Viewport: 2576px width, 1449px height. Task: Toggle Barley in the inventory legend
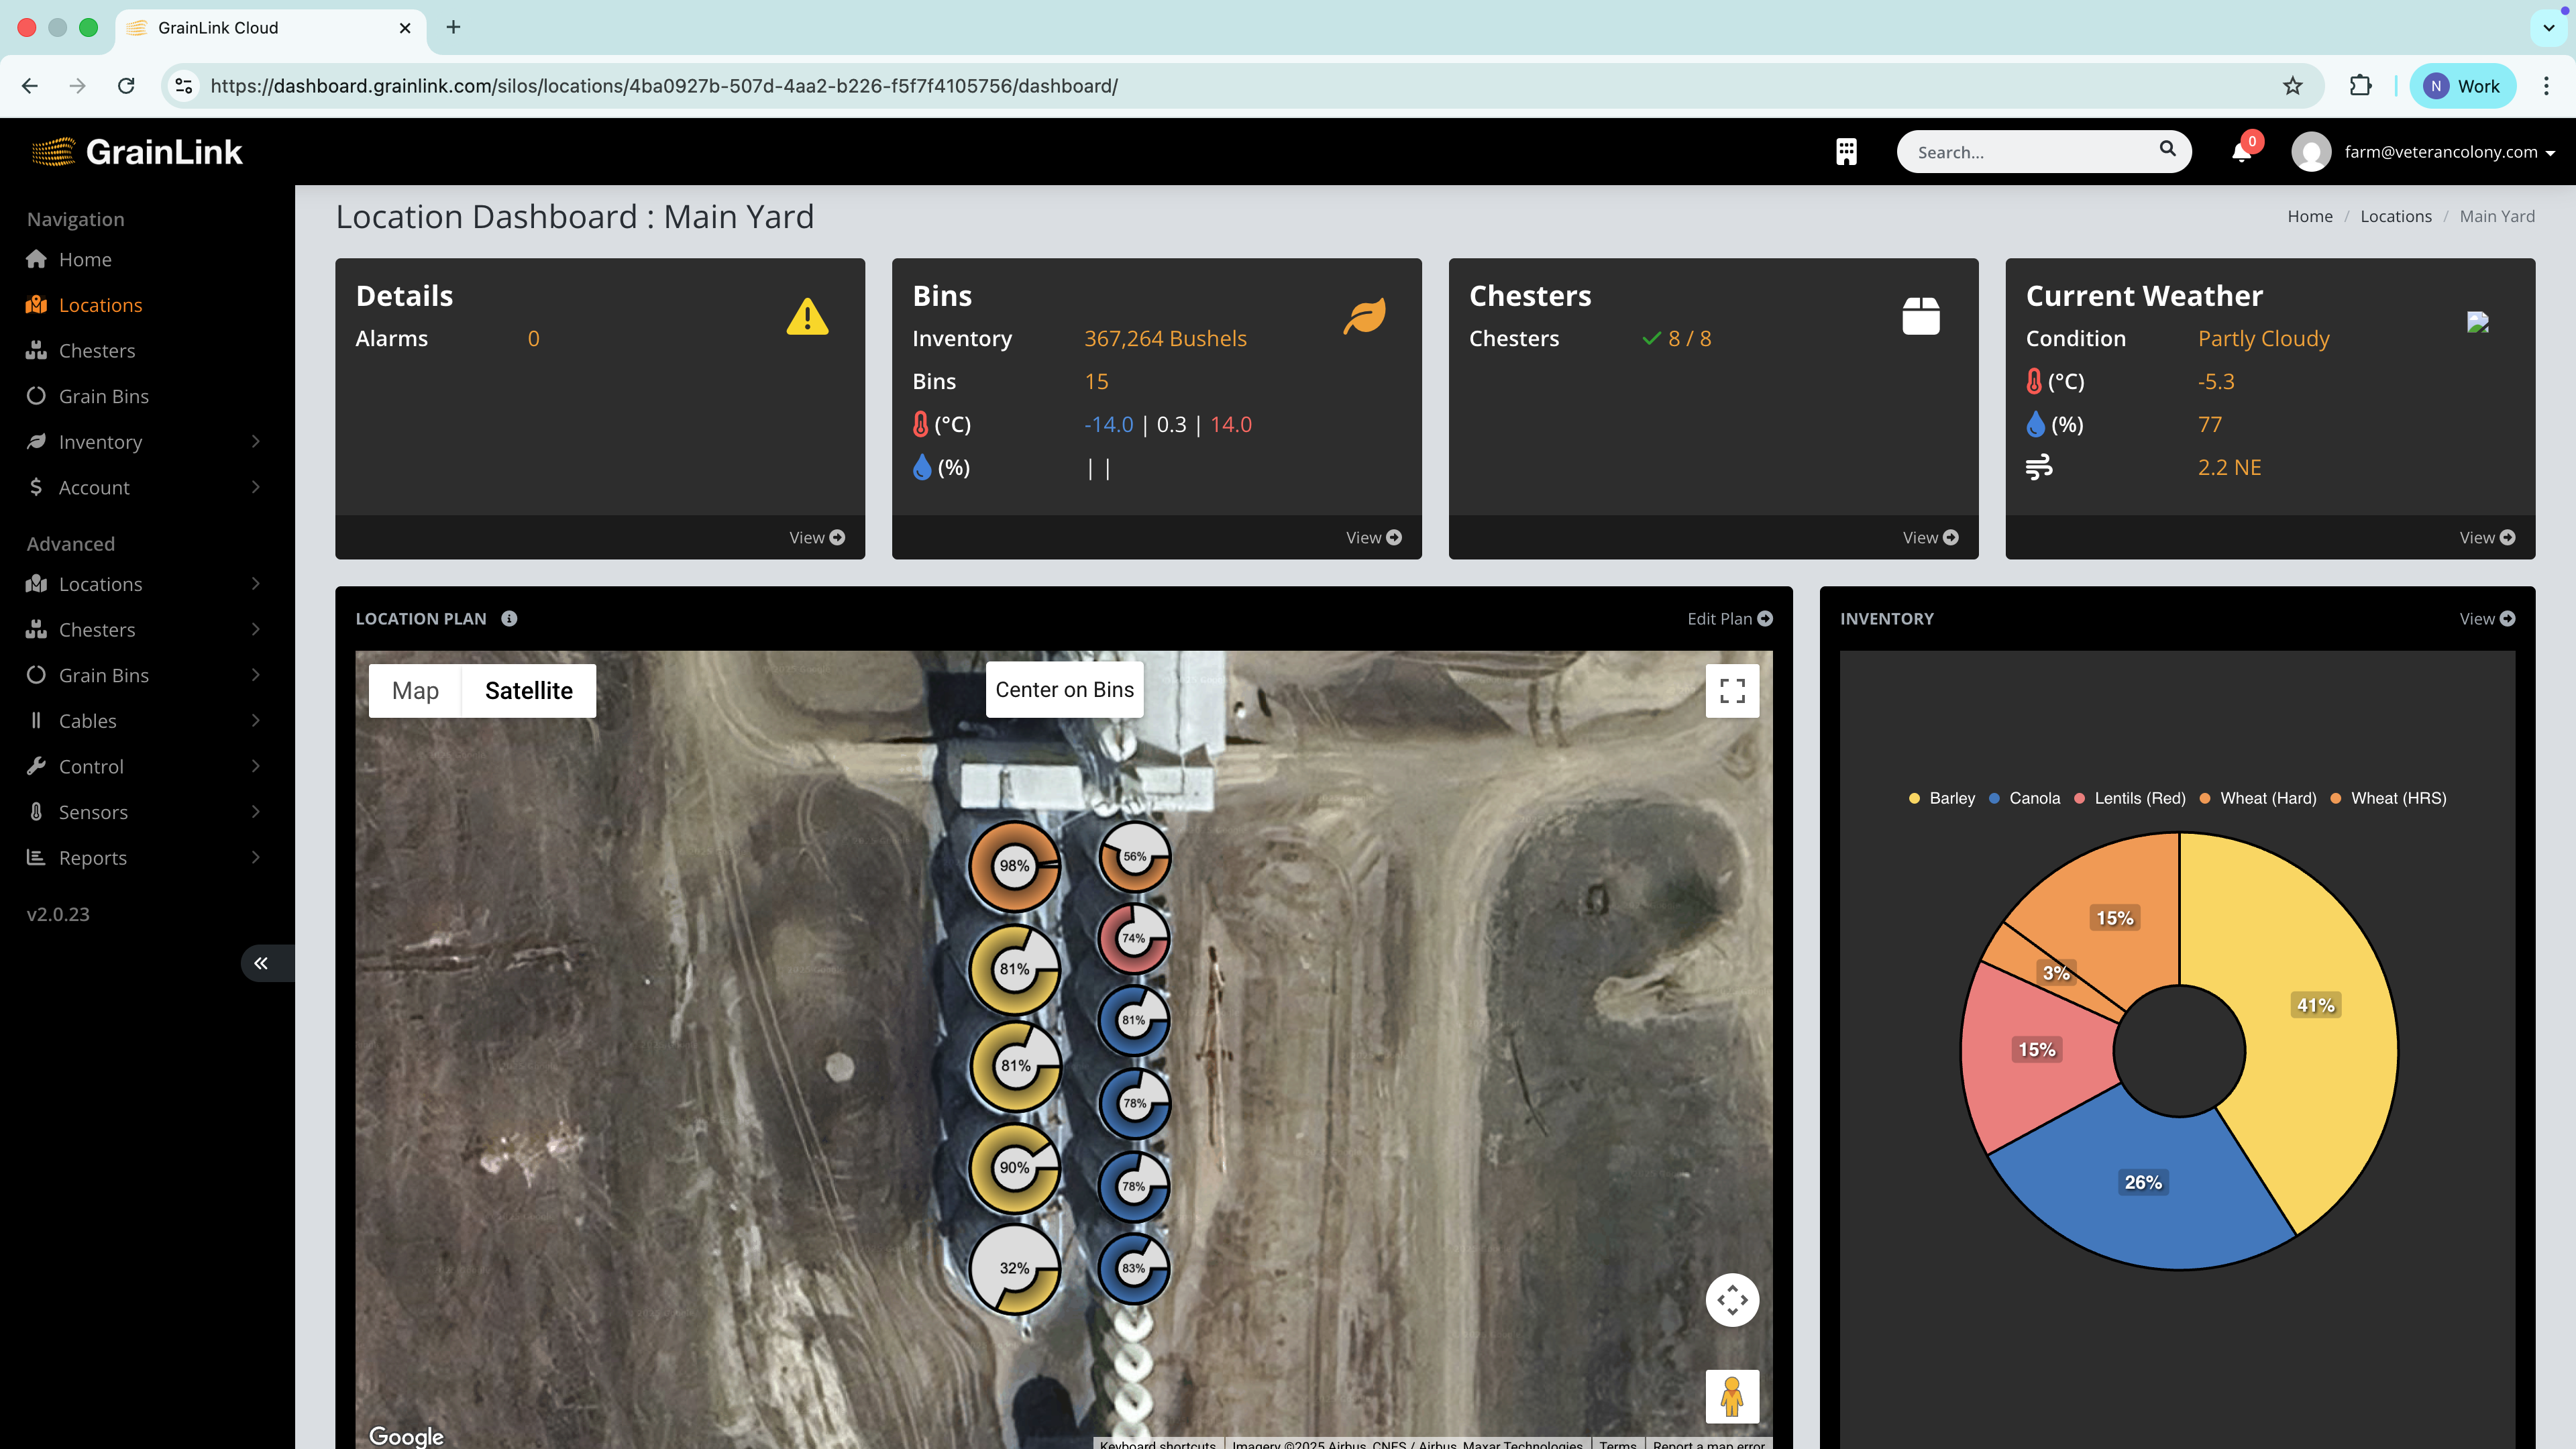coord(1941,798)
